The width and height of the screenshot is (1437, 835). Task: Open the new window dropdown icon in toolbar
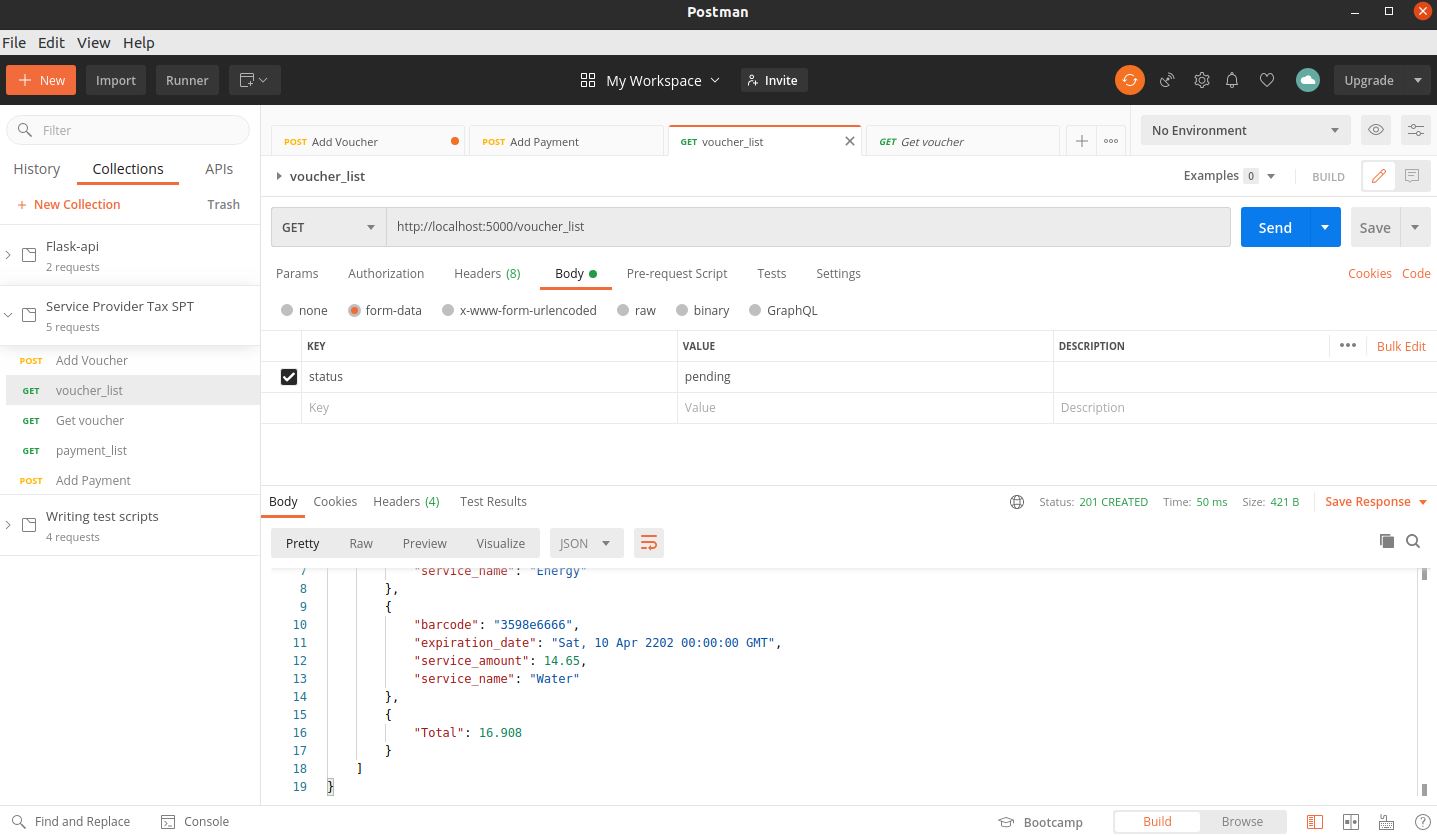point(254,80)
